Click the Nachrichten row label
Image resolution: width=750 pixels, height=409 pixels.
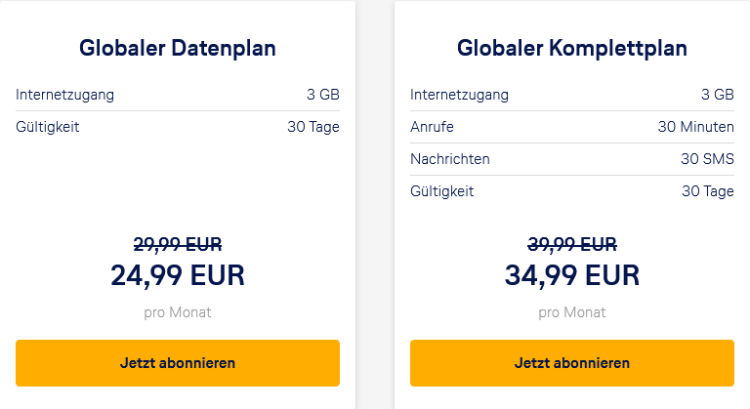(x=450, y=159)
